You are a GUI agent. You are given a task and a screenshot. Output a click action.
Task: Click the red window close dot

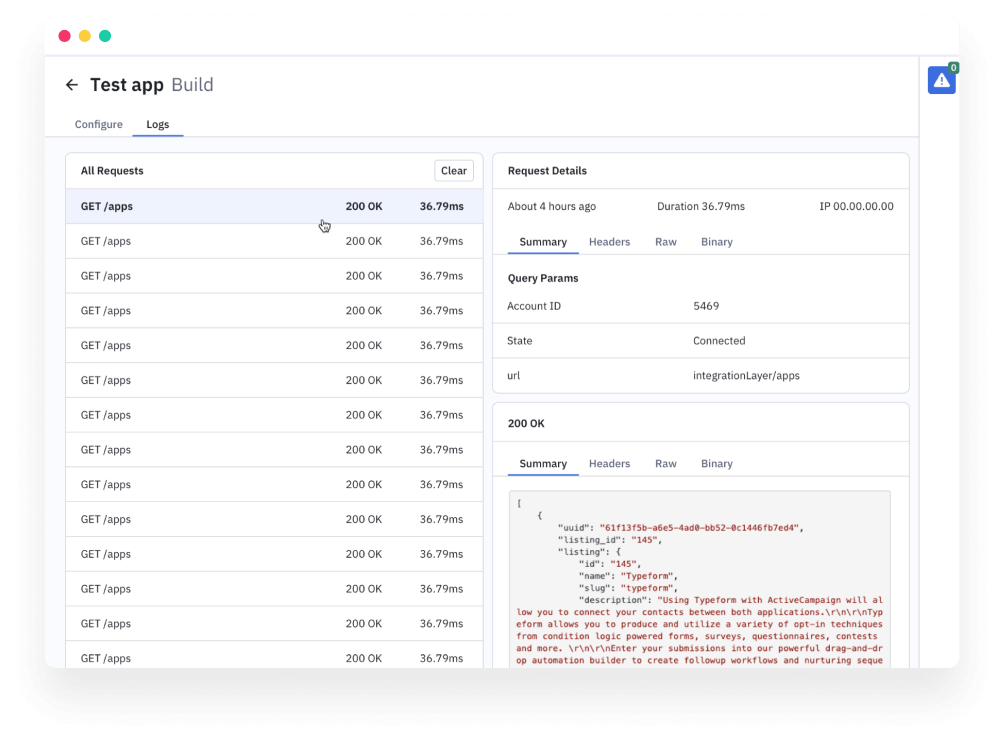64,36
